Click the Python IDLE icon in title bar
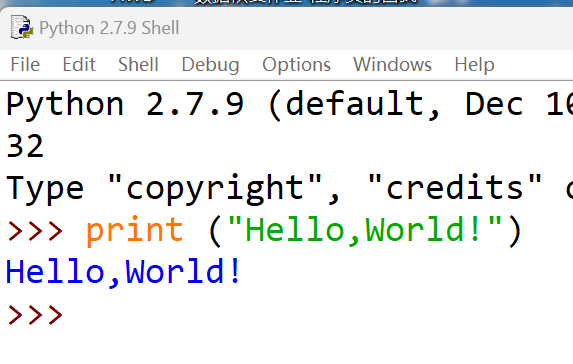Image resolution: width=573 pixels, height=364 pixels. (22, 27)
